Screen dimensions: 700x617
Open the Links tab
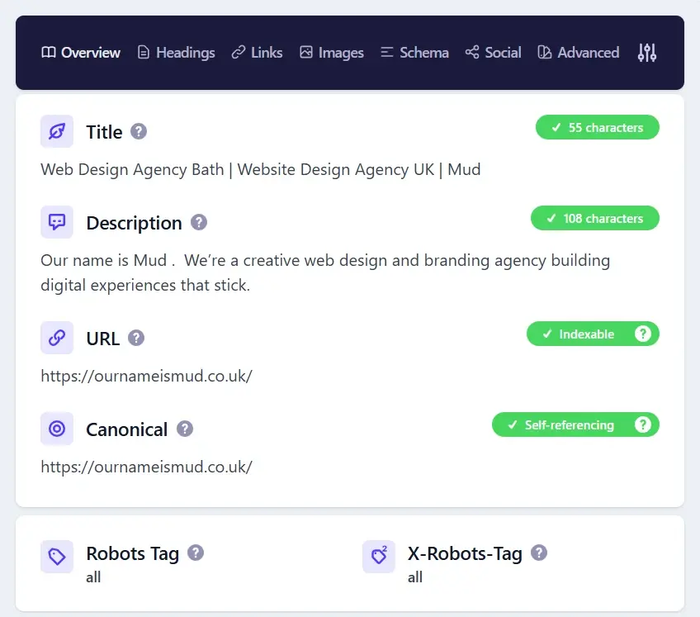[257, 53]
